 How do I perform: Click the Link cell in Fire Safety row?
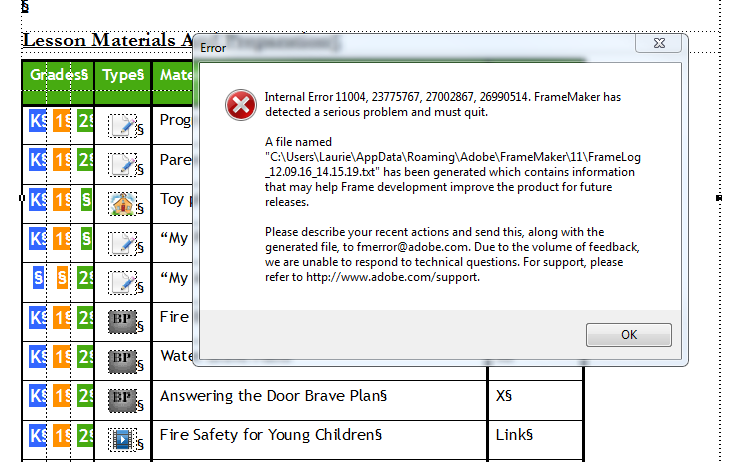click(535, 440)
